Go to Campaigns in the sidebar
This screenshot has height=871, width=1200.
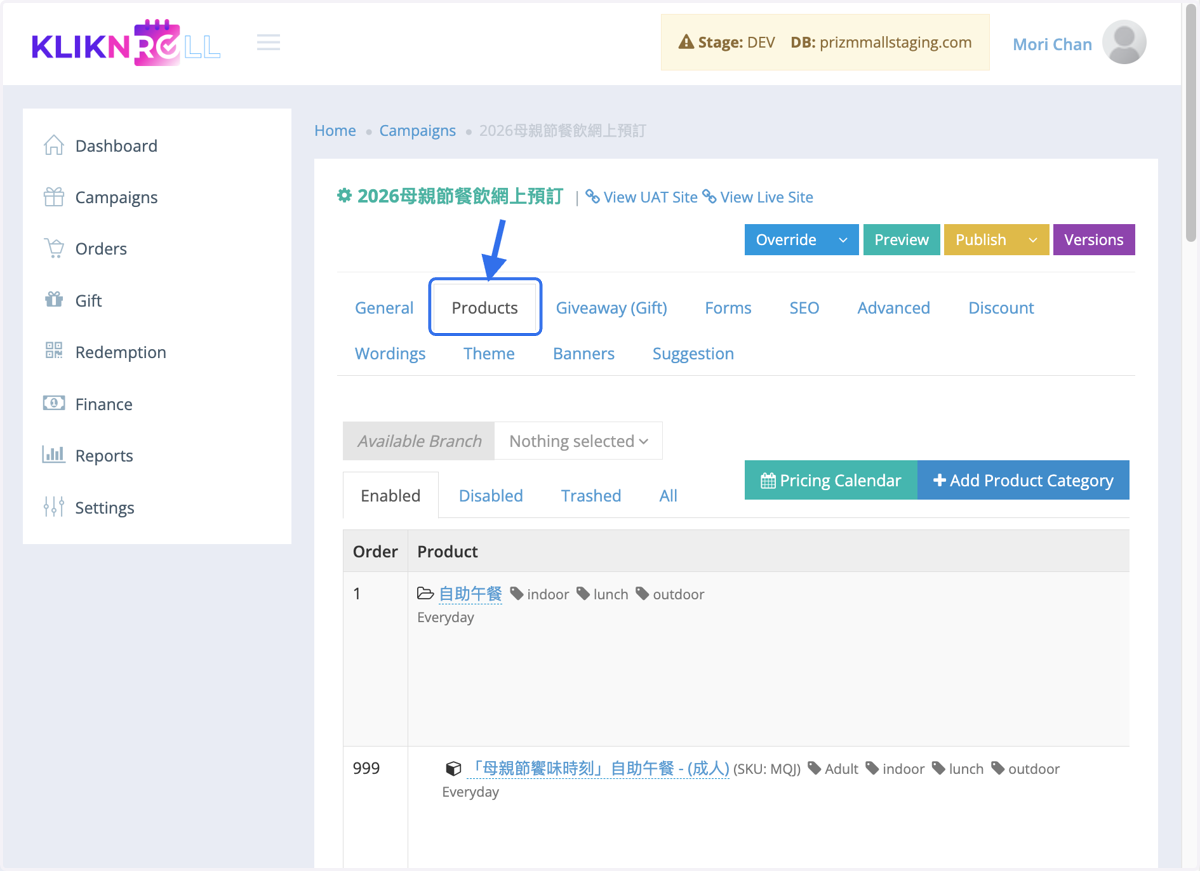116,197
